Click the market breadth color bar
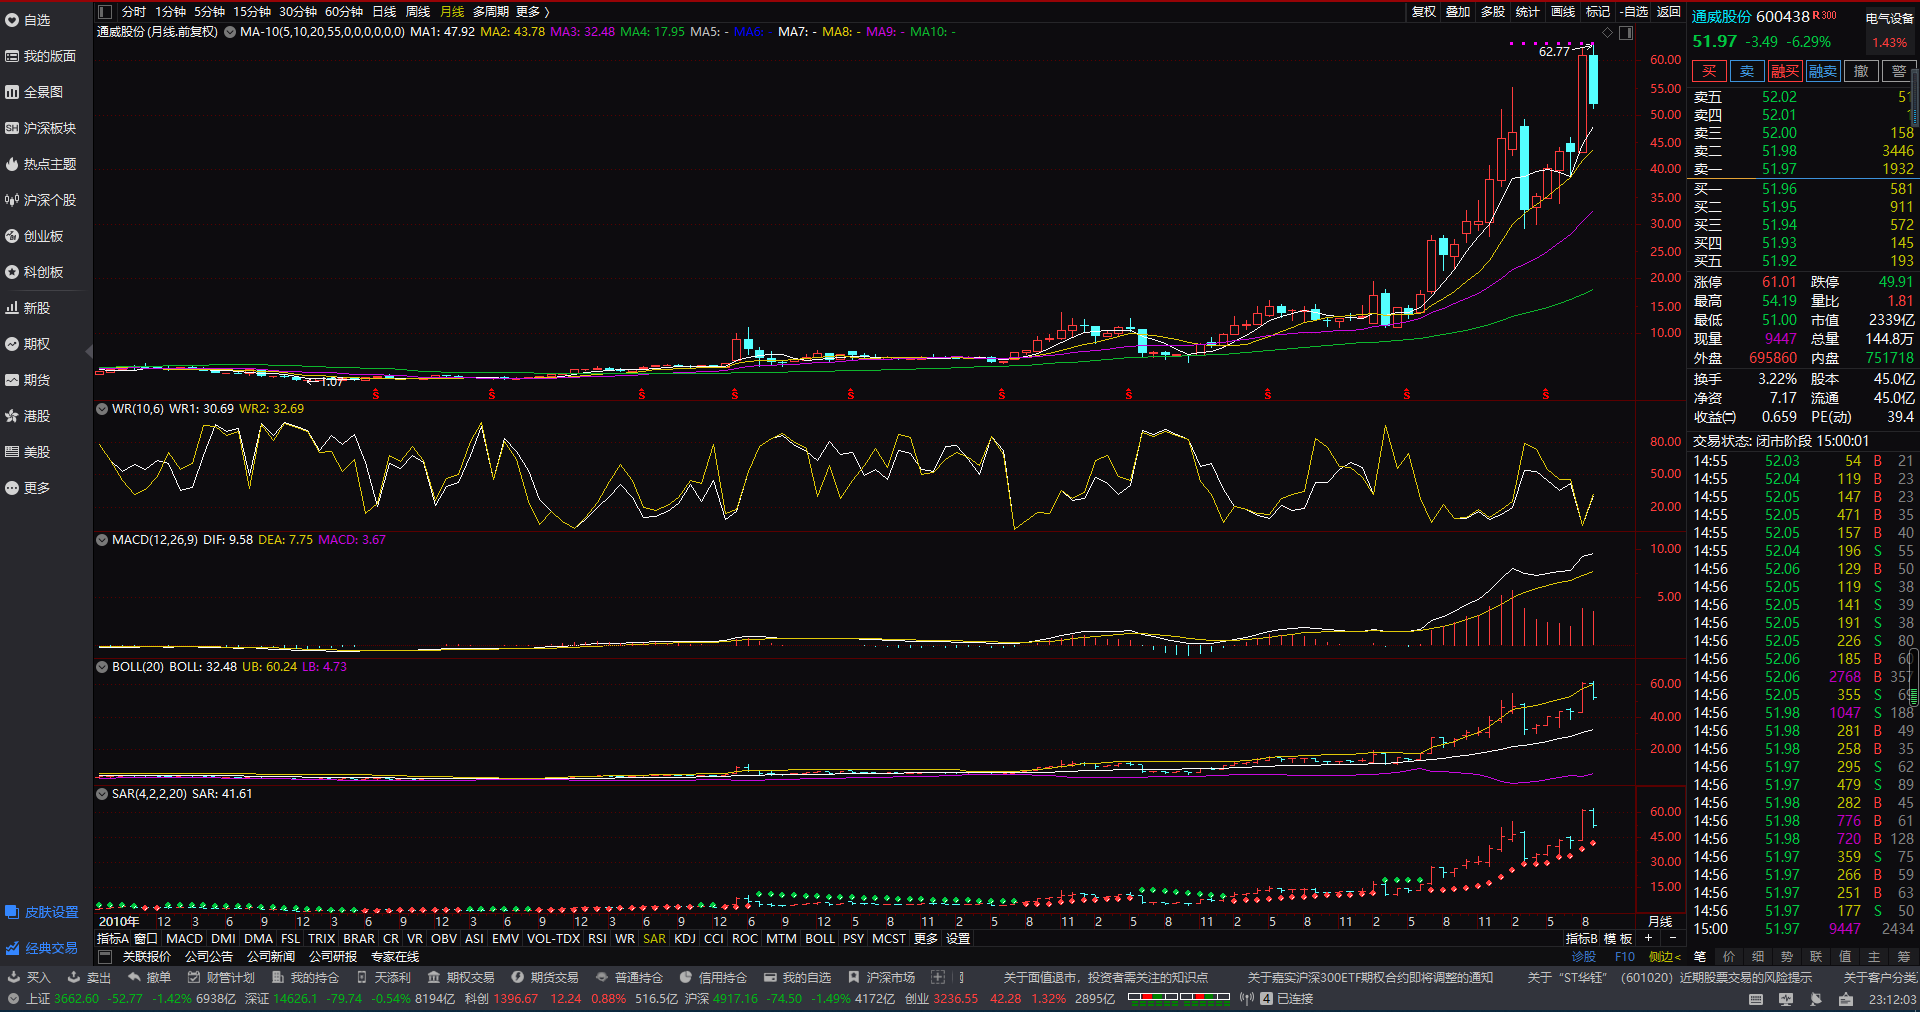The height and width of the screenshot is (1012, 1920). 1179,997
